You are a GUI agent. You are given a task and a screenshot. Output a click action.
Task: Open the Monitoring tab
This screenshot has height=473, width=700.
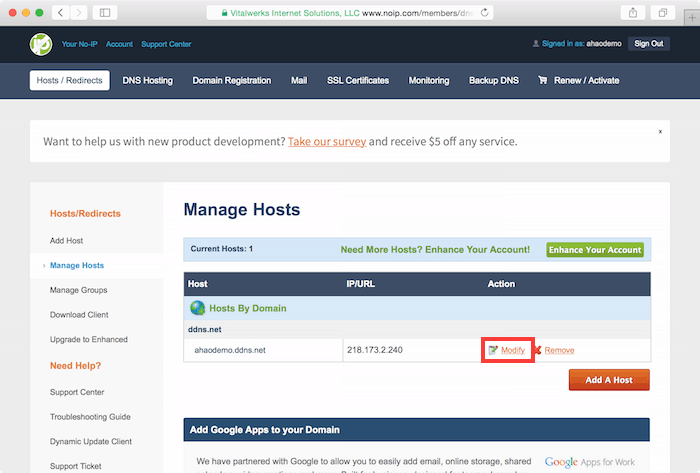point(429,80)
